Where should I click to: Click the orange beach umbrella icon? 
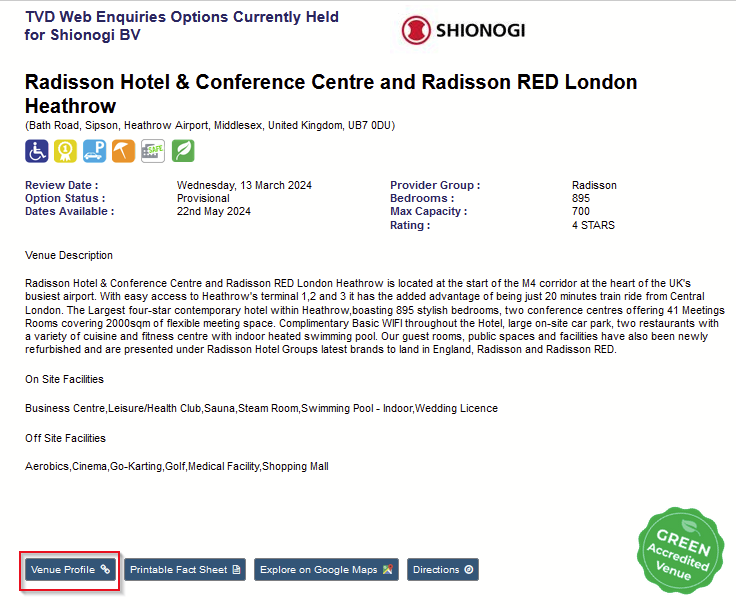pyautogui.click(x=123, y=151)
